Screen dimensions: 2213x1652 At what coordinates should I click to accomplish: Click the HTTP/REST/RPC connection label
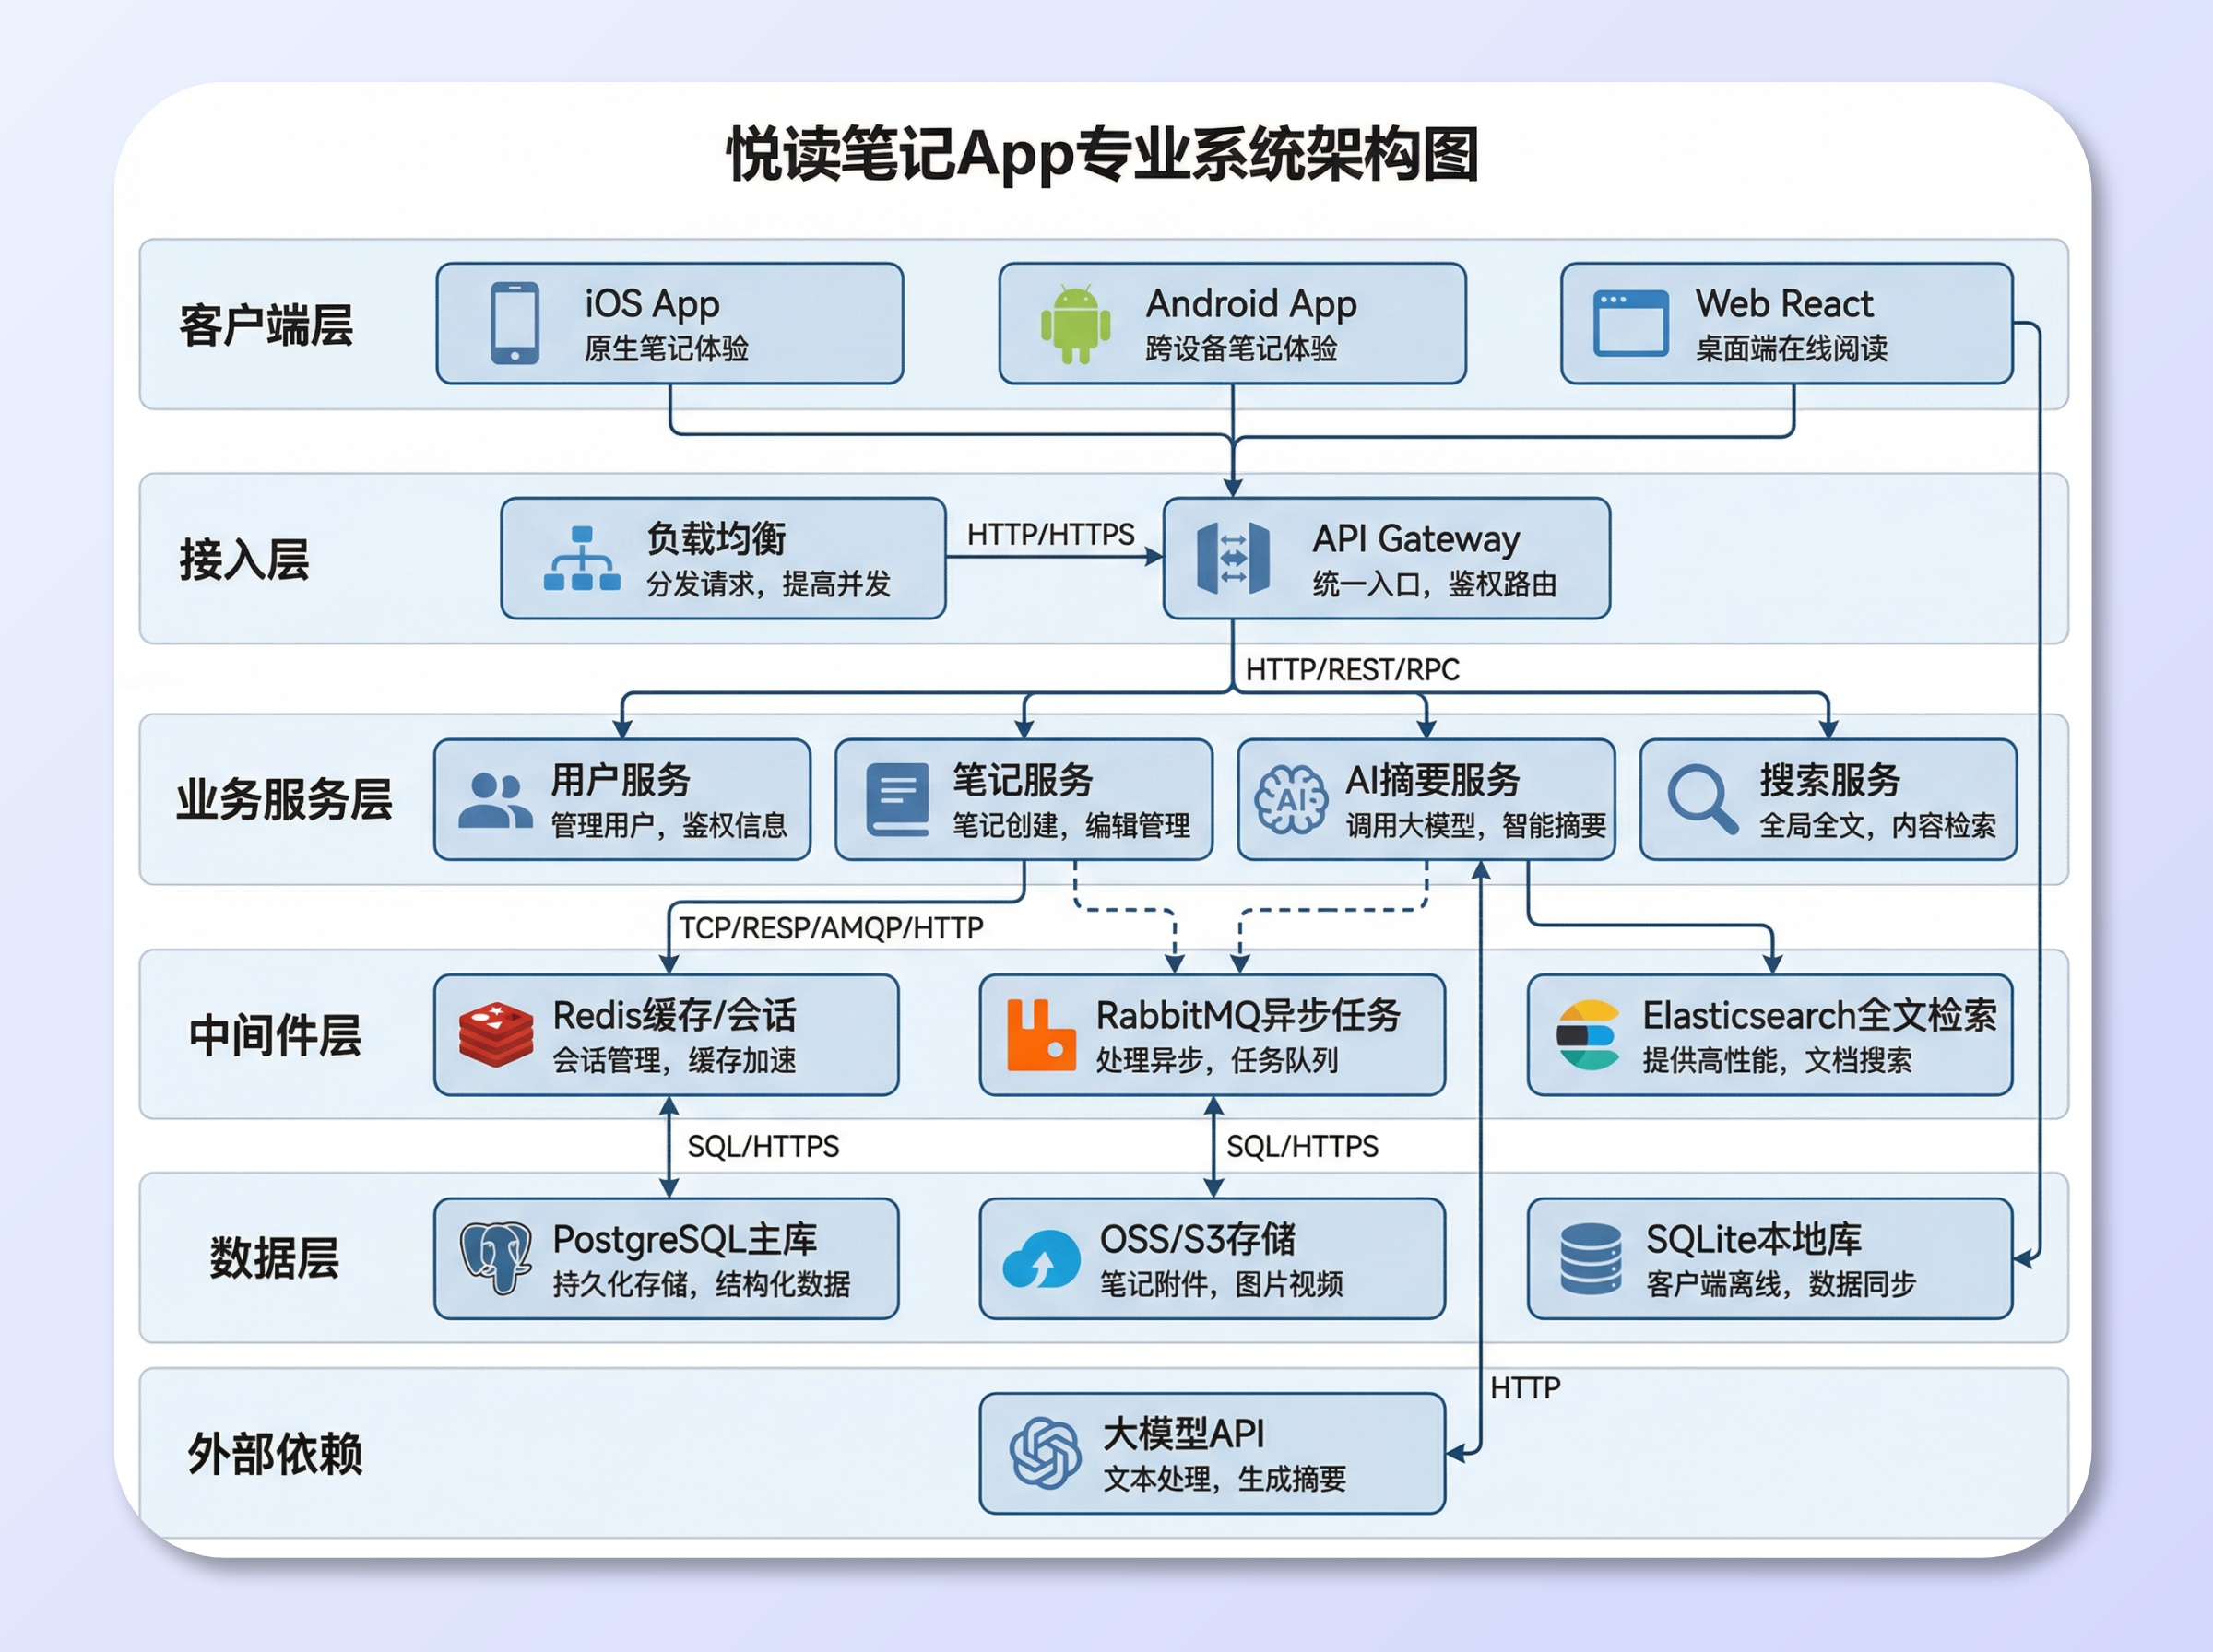(1352, 669)
